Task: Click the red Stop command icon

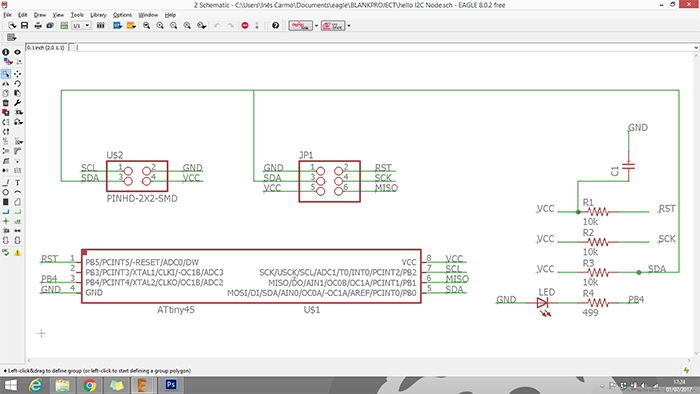Action: click(x=245, y=25)
